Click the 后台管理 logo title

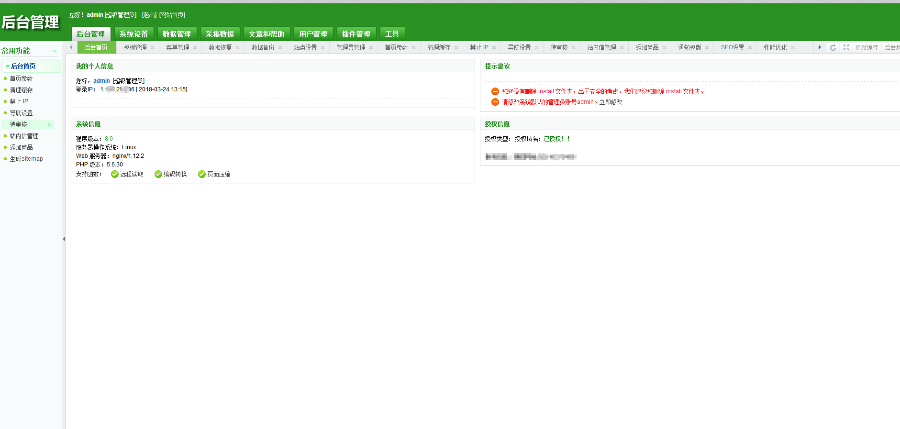tap(30, 22)
